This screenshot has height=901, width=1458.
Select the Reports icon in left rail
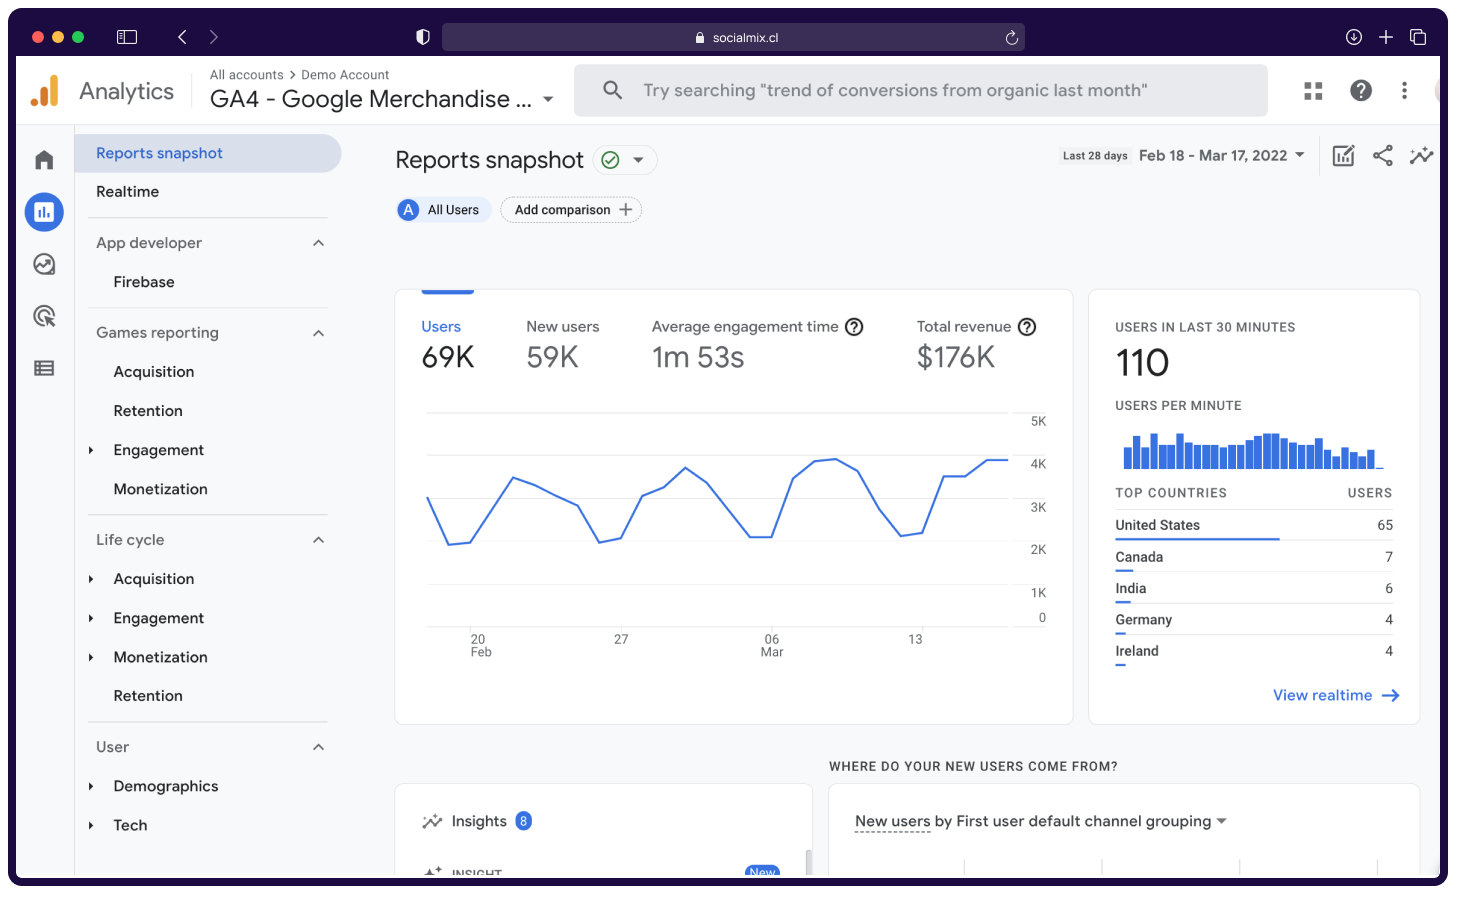[44, 212]
